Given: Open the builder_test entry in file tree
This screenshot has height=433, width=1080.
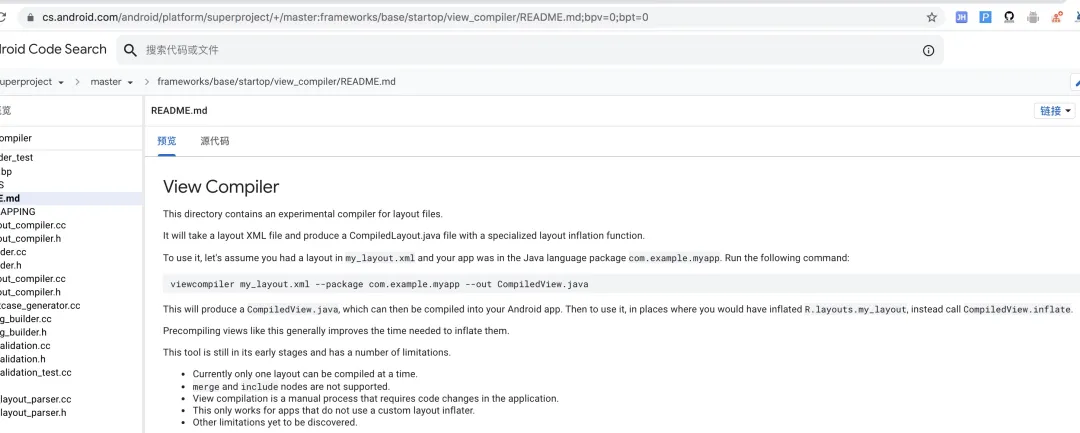Looking at the screenshot, I should tap(17, 158).
